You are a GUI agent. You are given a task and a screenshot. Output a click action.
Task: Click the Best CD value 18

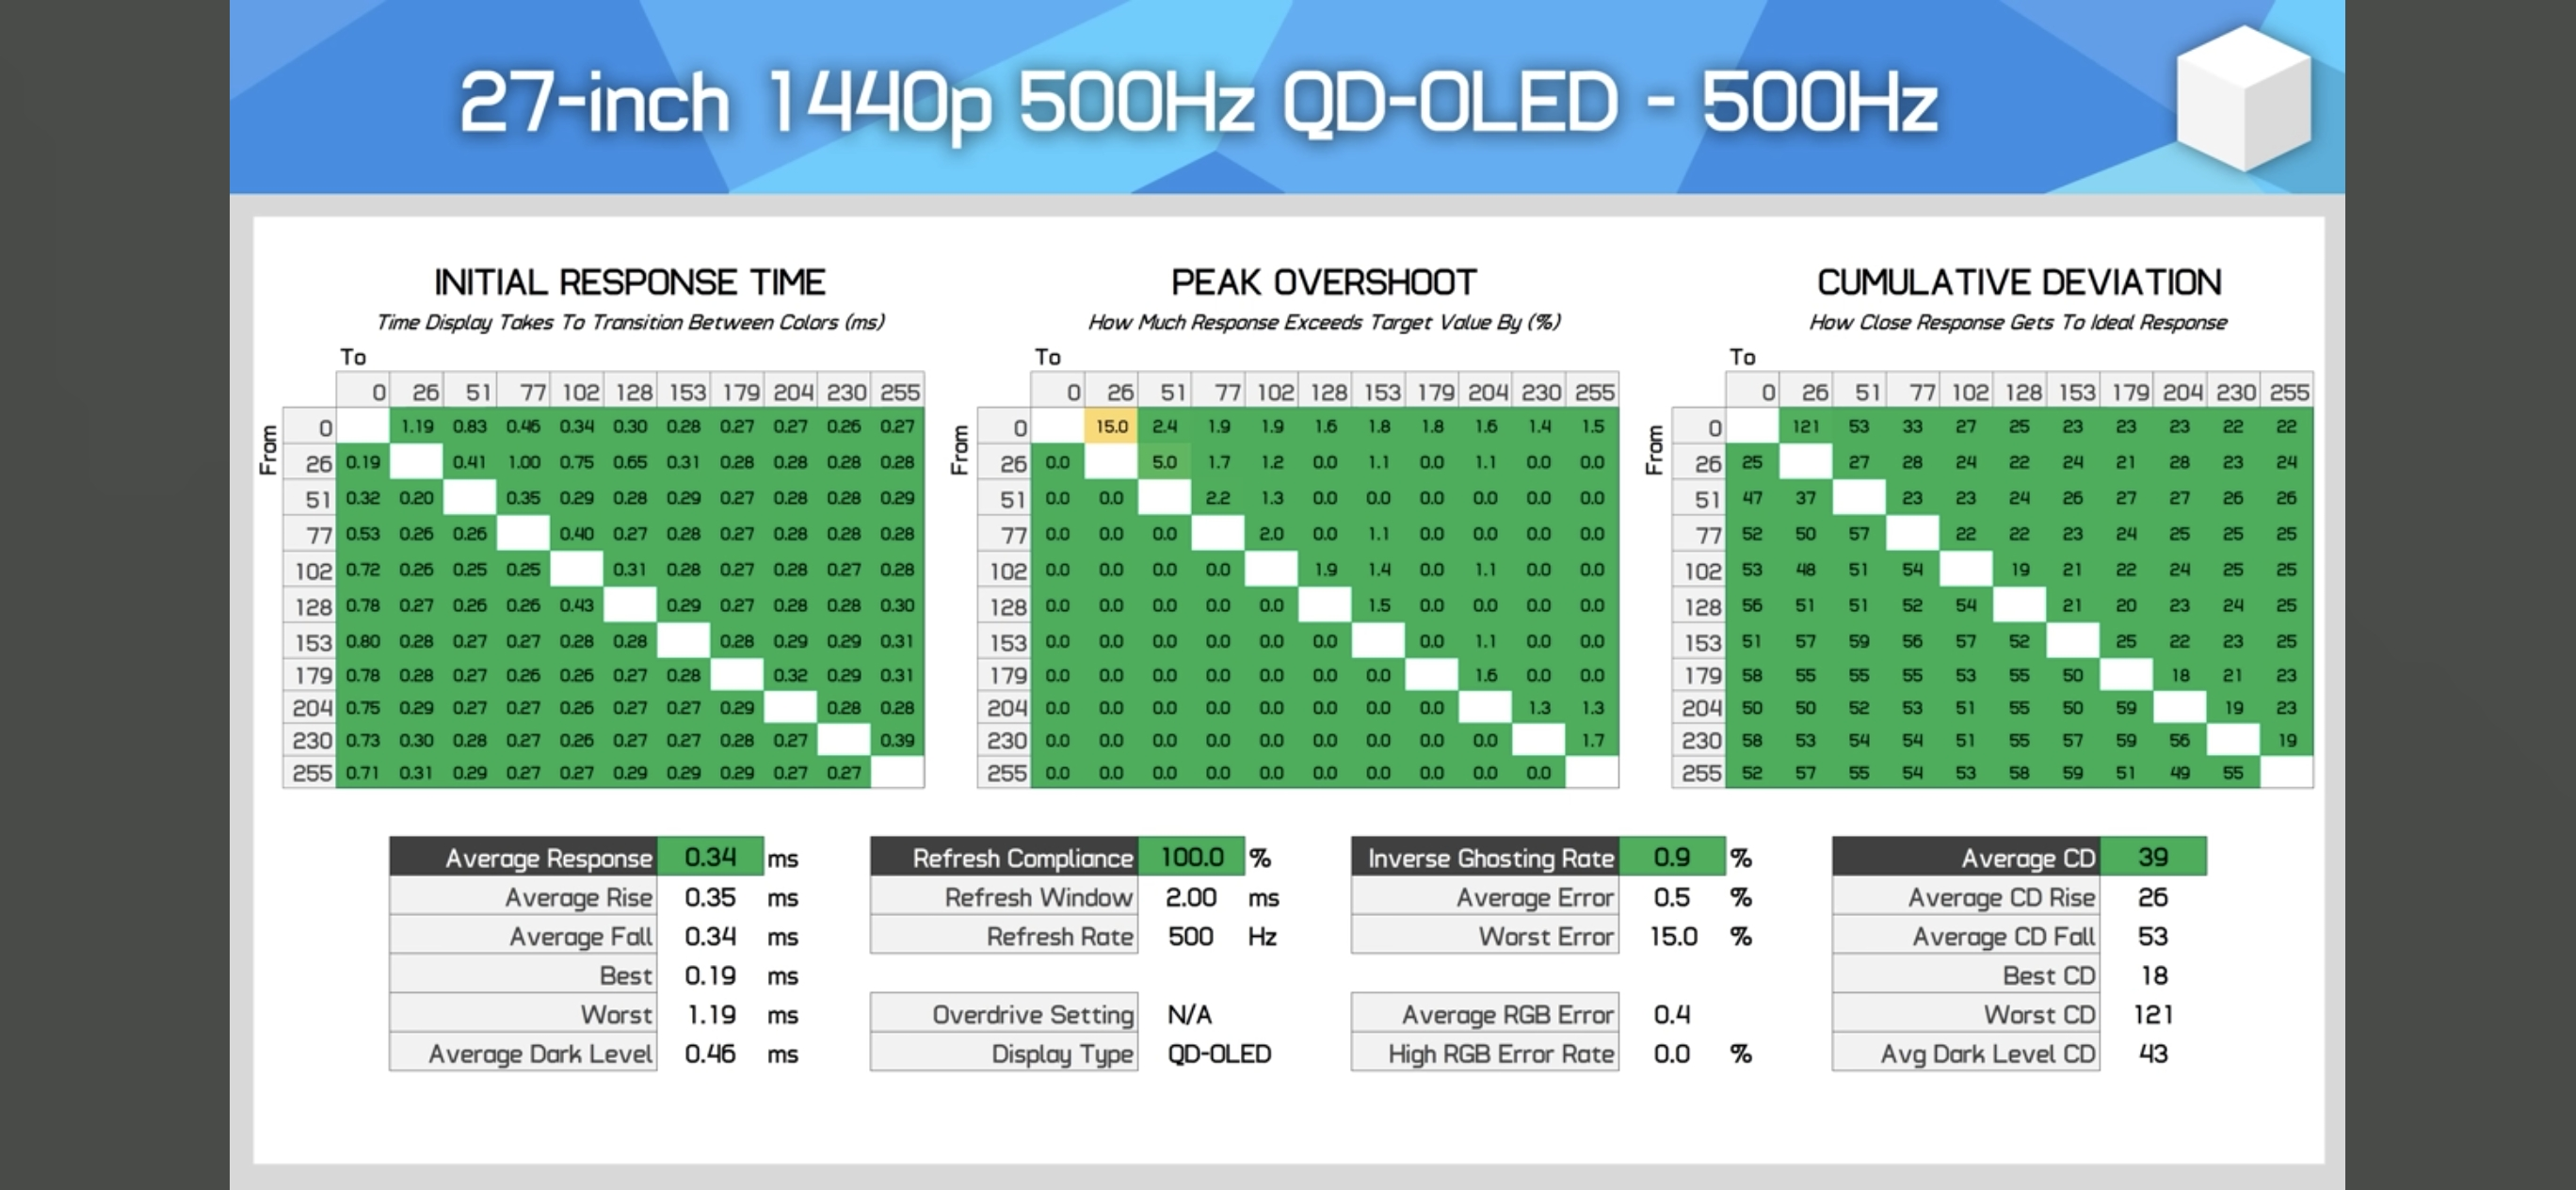click(2153, 975)
